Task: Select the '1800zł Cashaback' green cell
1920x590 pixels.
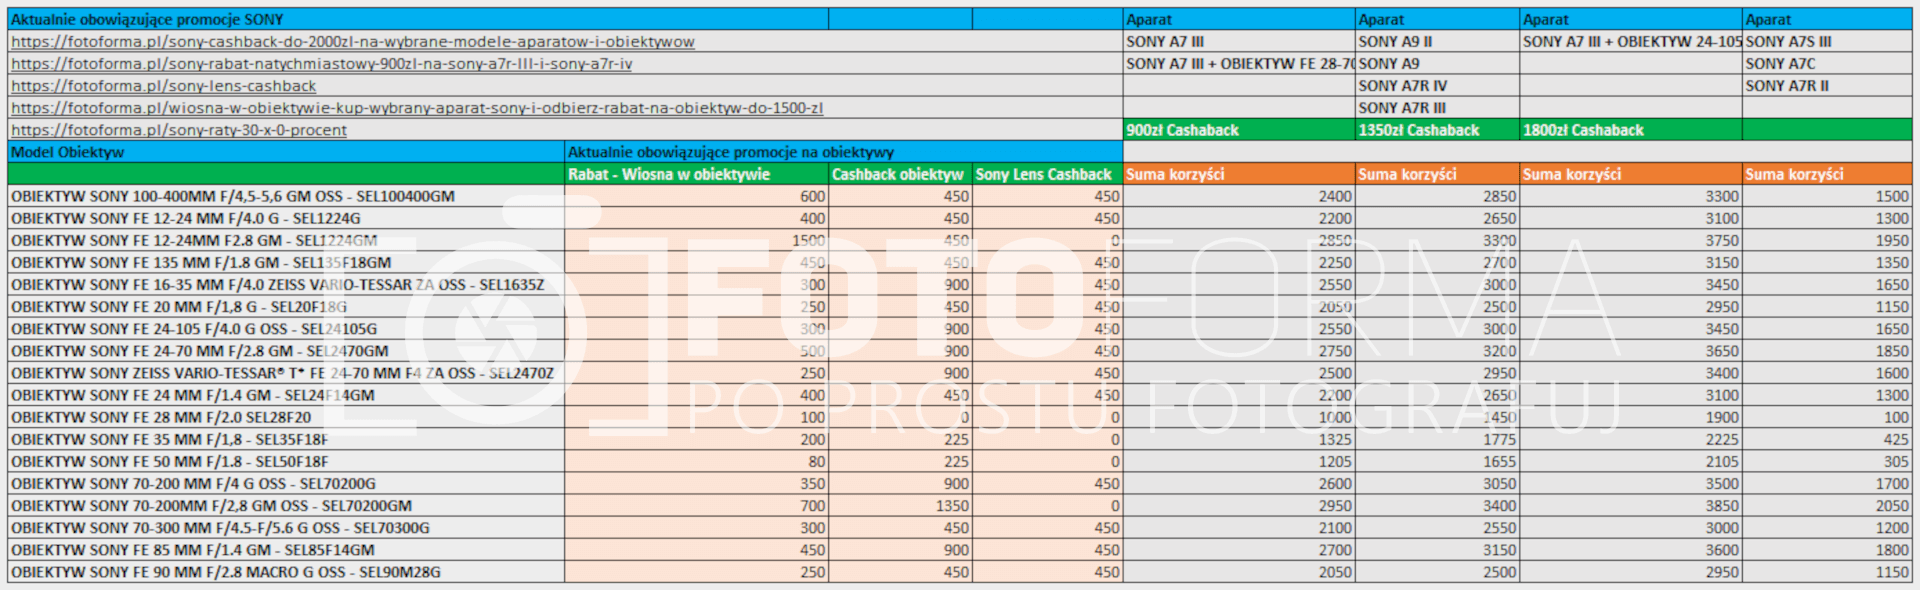Action: 1630,130
